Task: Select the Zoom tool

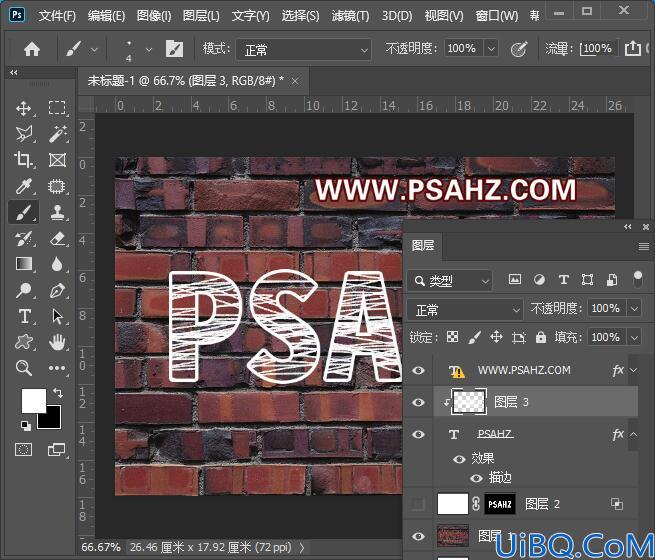Action: pyautogui.click(x=23, y=368)
